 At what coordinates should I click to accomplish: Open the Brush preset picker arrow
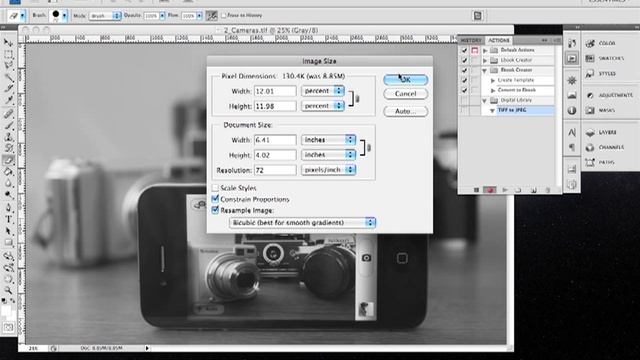point(64,16)
